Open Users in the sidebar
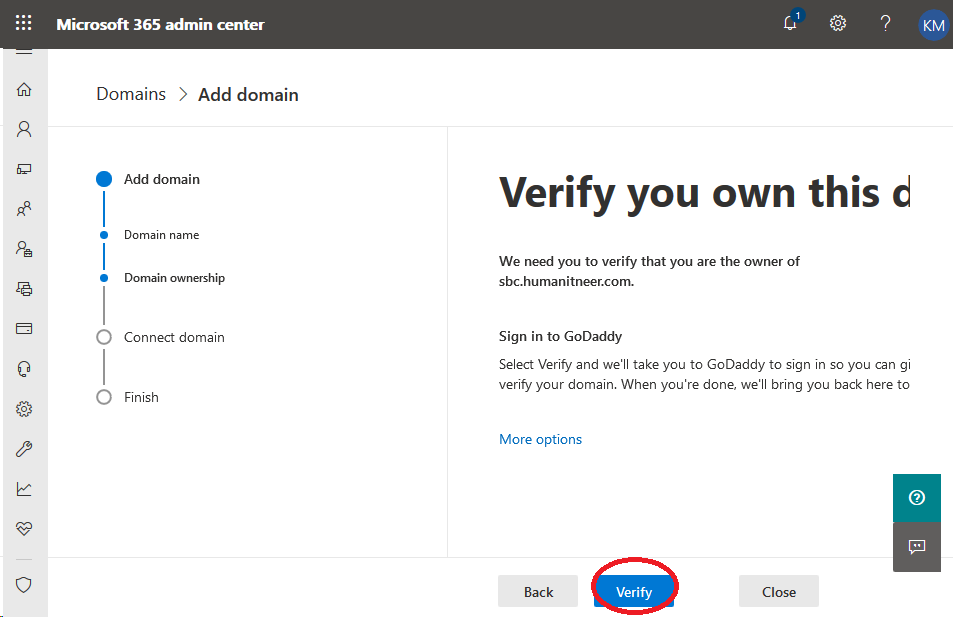 24,129
